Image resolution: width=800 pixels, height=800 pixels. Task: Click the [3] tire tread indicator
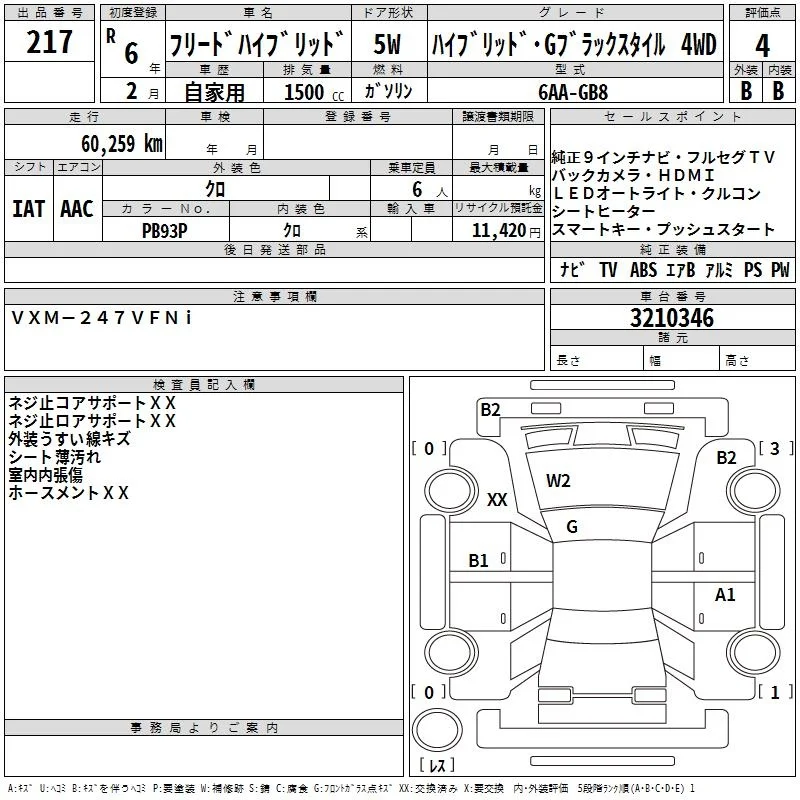point(776,448)
